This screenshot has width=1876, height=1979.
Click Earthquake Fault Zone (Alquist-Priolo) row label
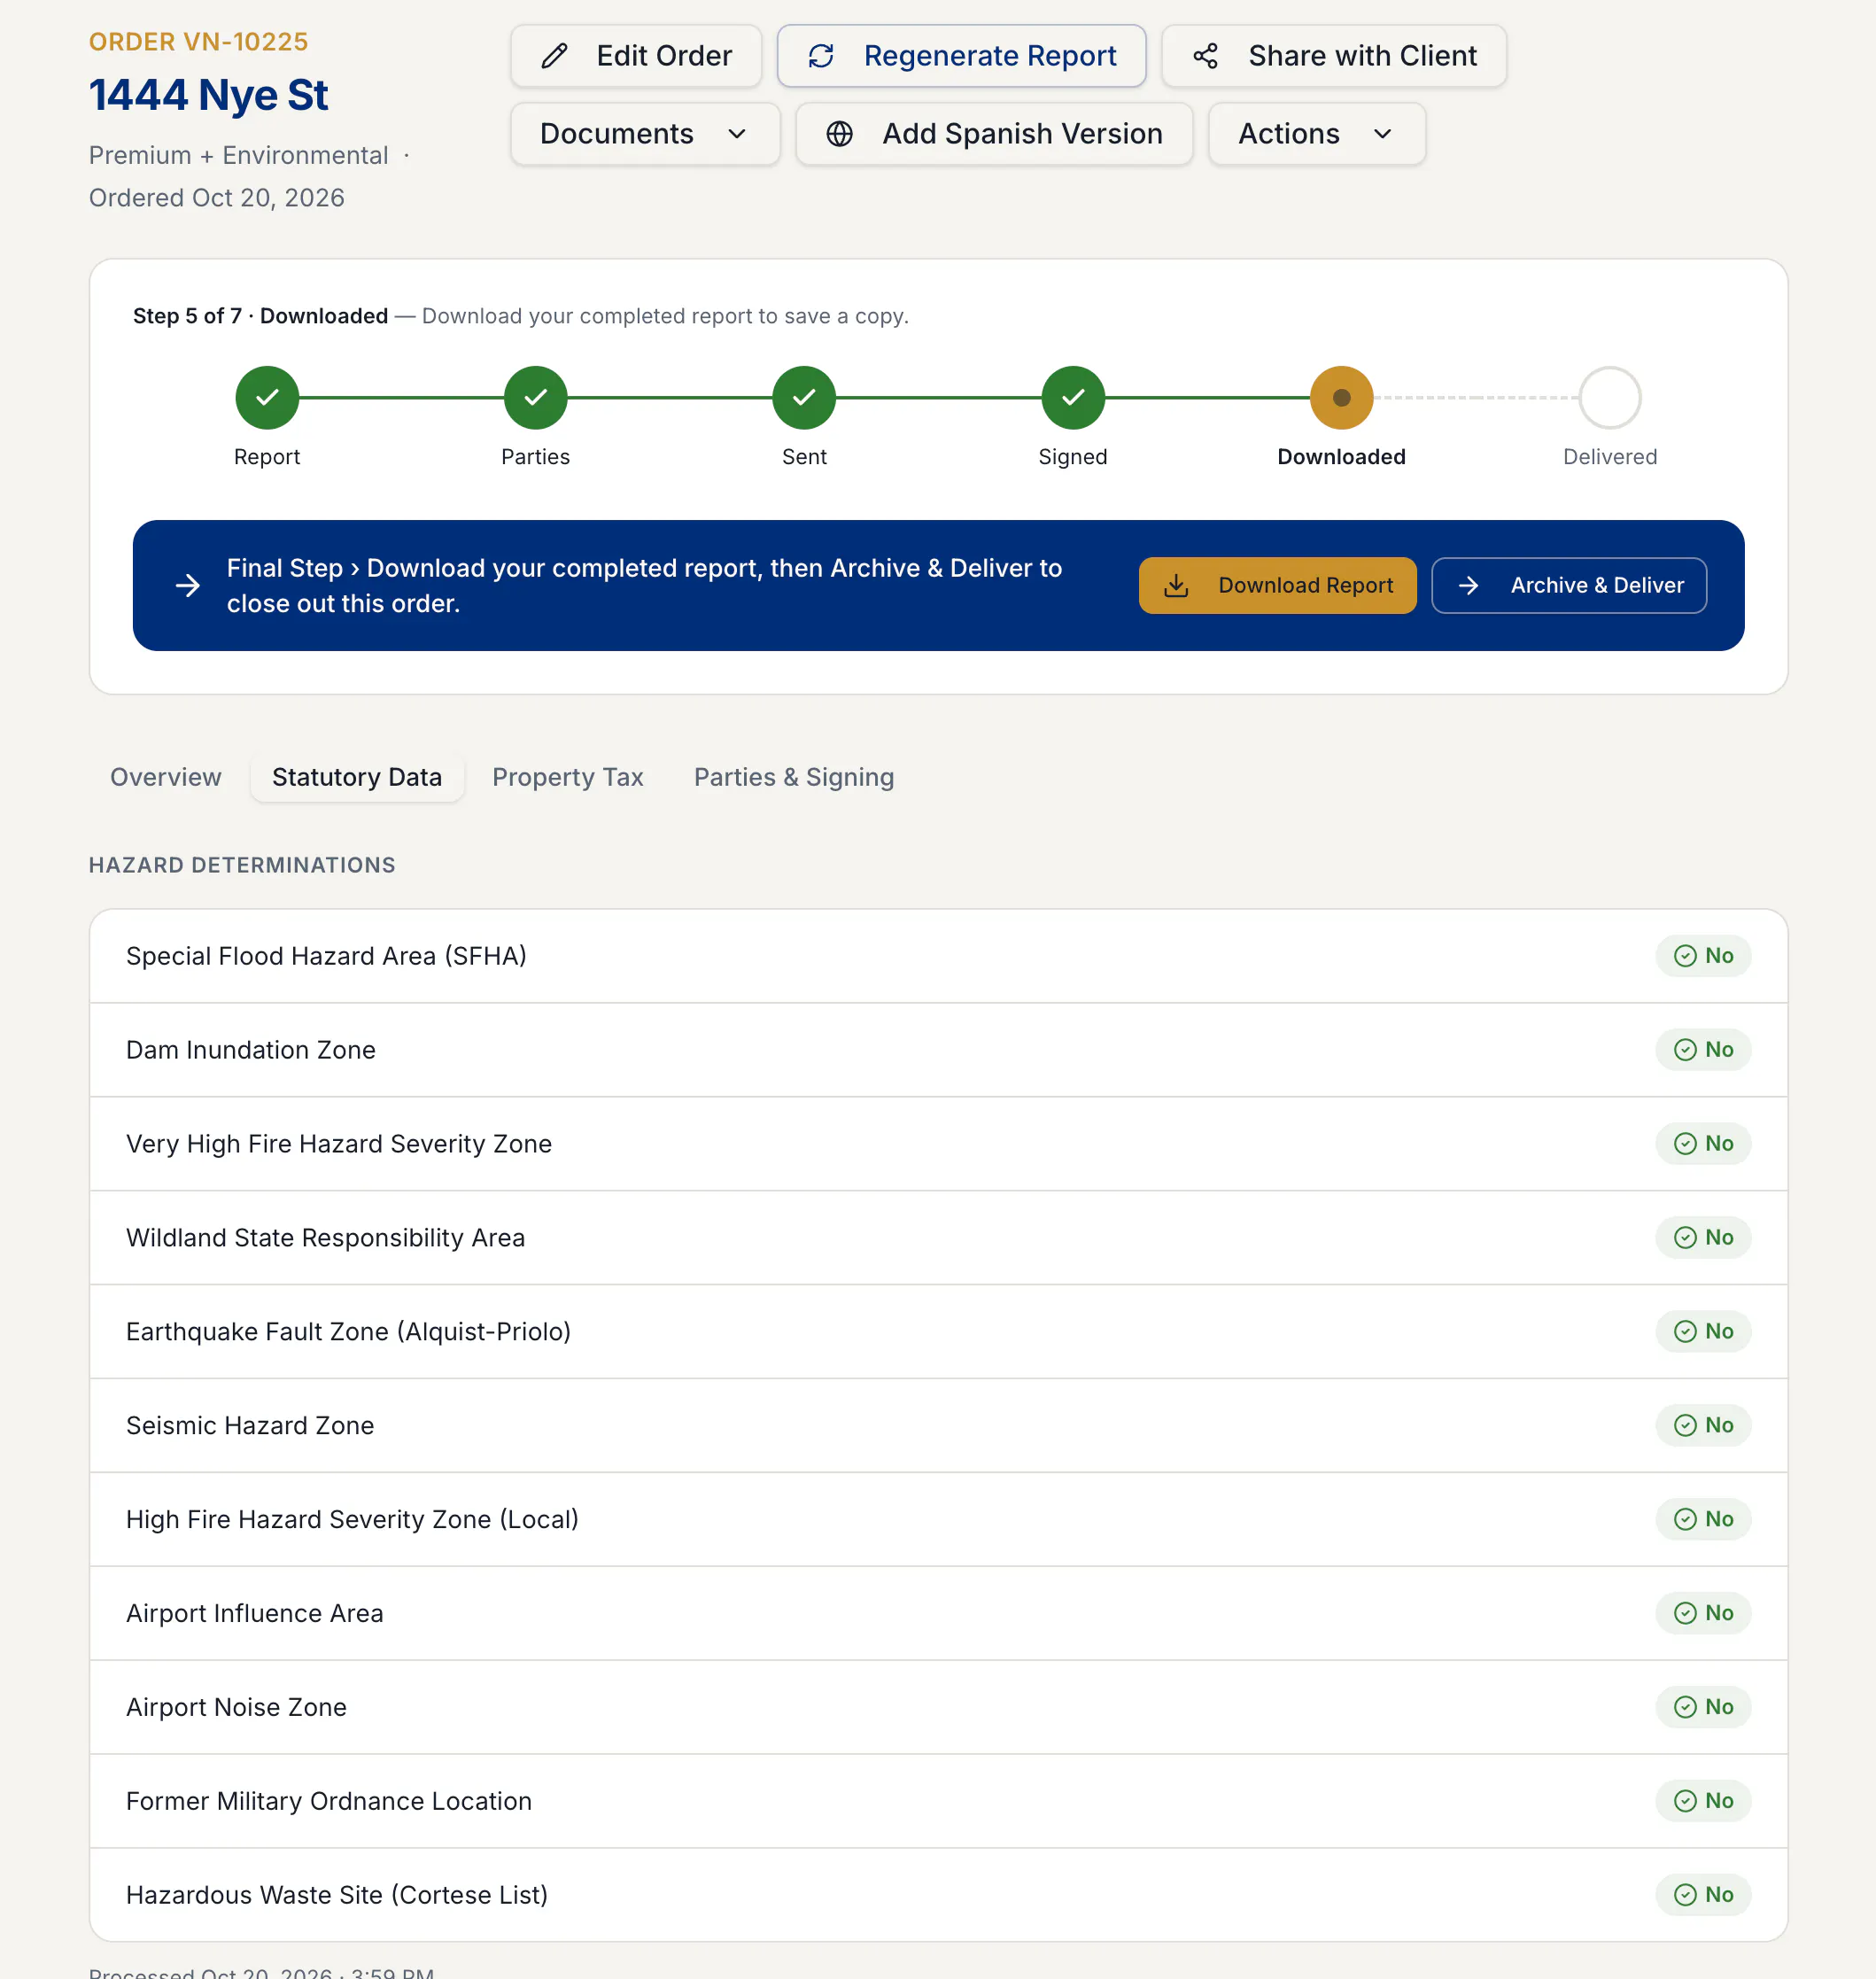(348, 1332)
